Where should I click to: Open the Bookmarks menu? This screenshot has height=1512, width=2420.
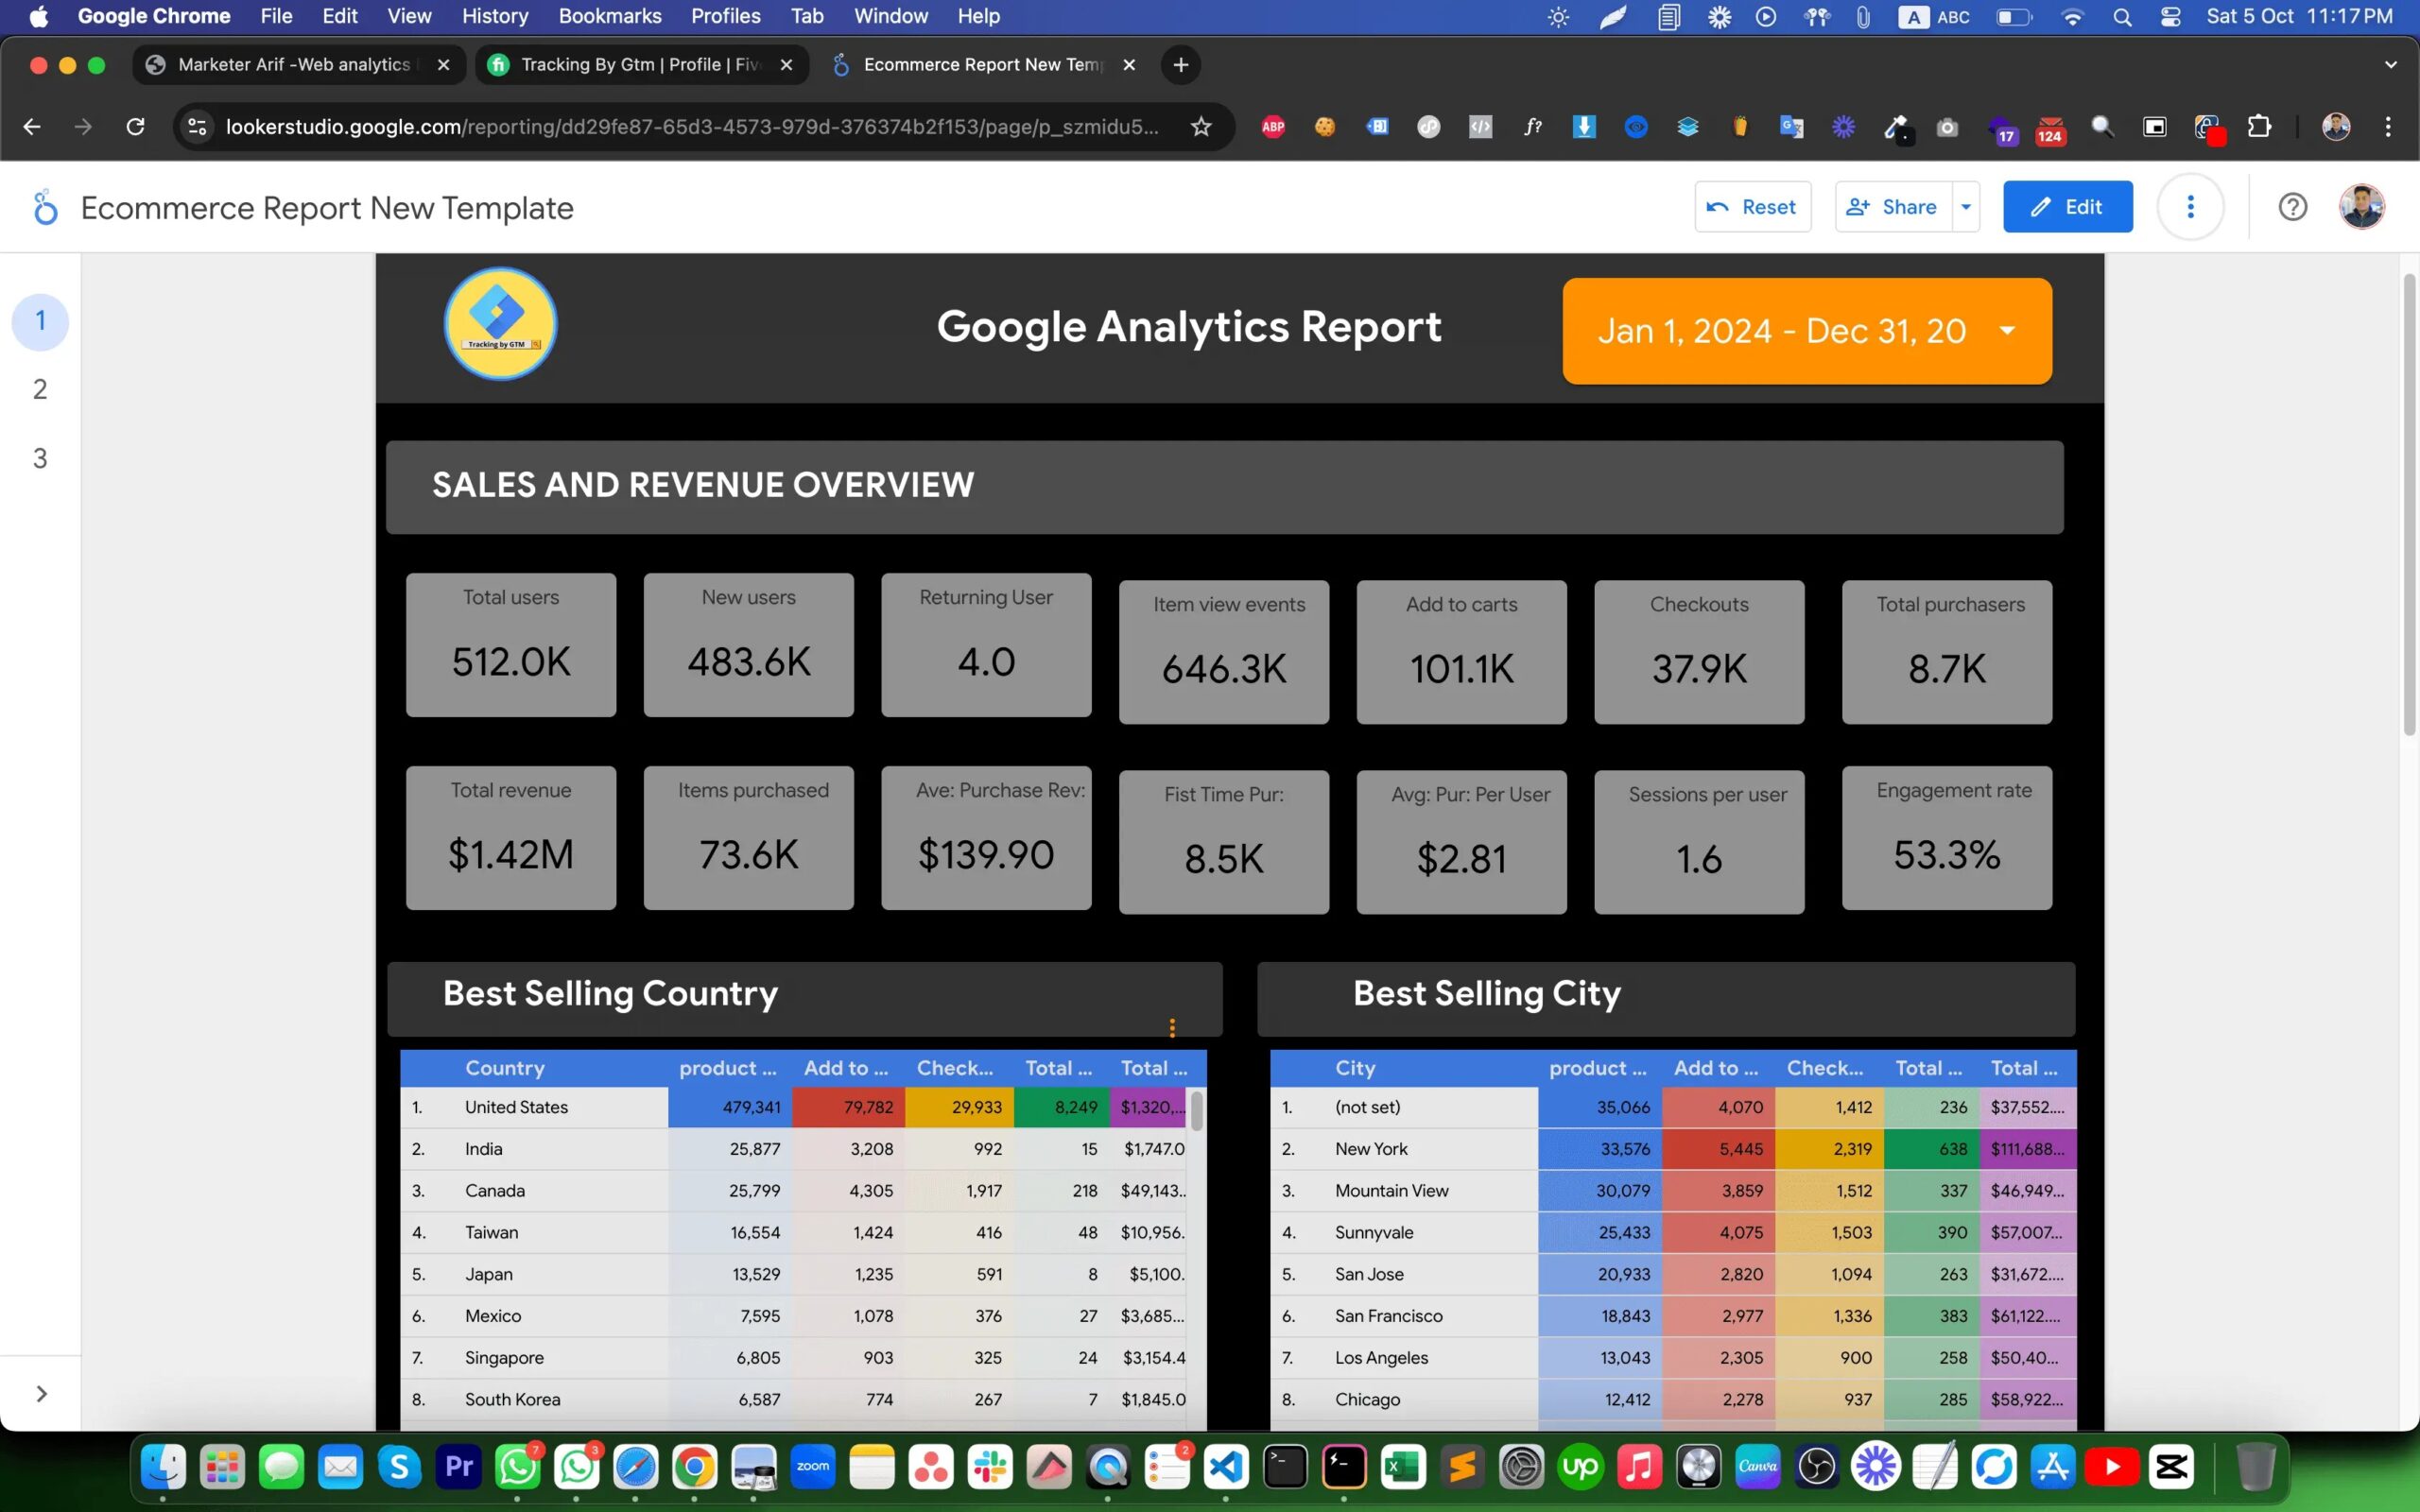tap(610, 16)
